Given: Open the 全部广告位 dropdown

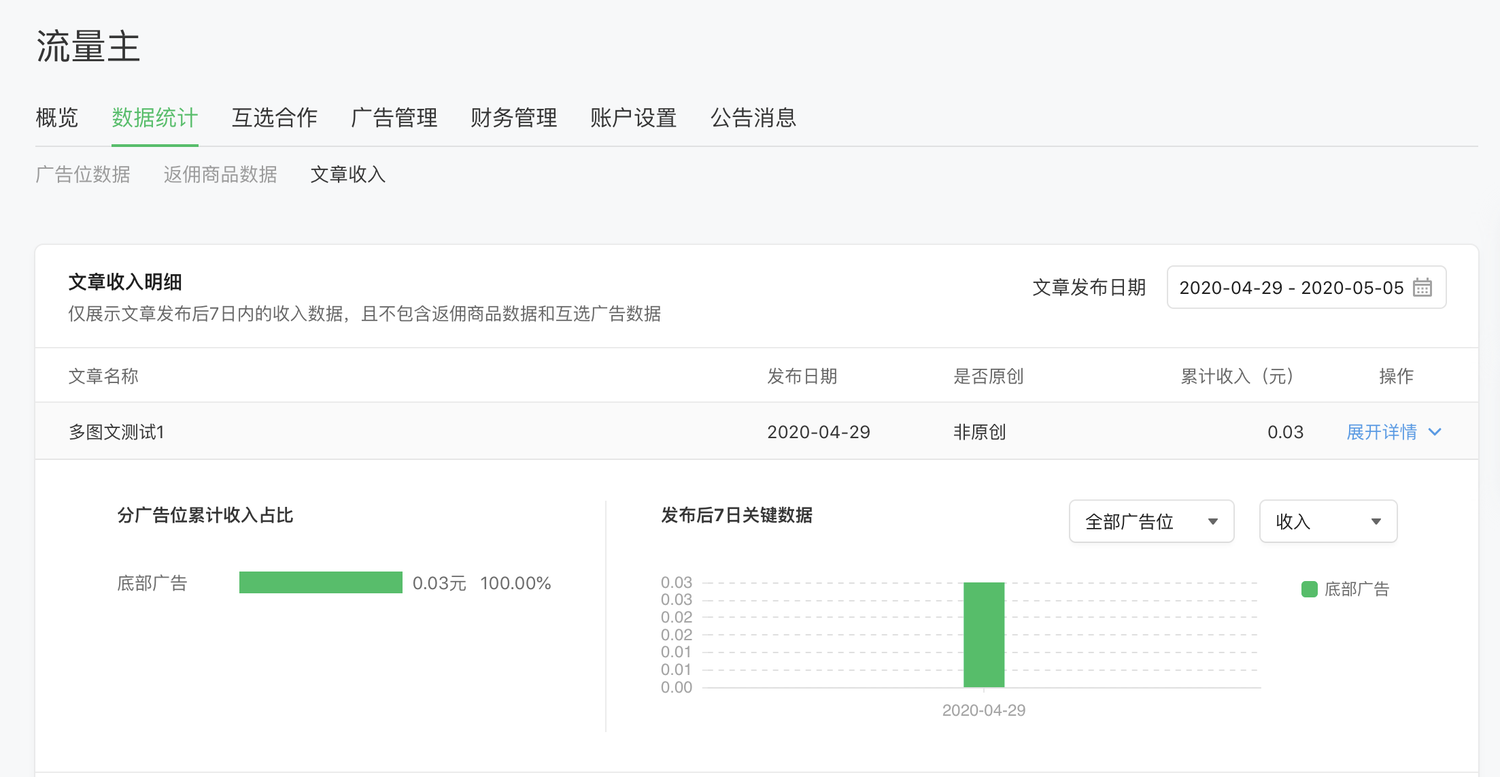Looking at the screenshot, I should pyautogui.click(x=1151, y=522).
